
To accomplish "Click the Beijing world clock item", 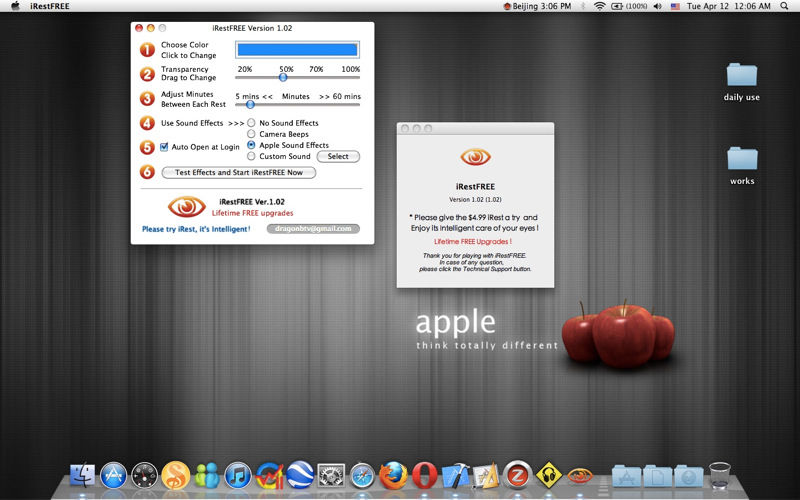I will coord(537,6).
